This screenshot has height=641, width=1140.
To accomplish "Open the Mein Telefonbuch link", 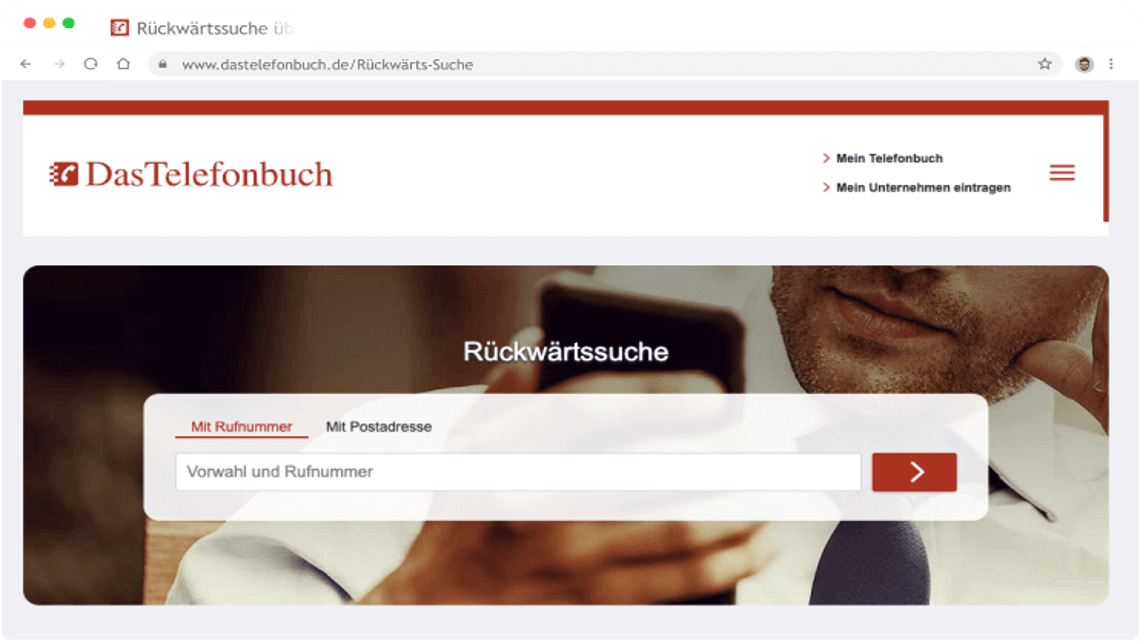I will point(889,158).
